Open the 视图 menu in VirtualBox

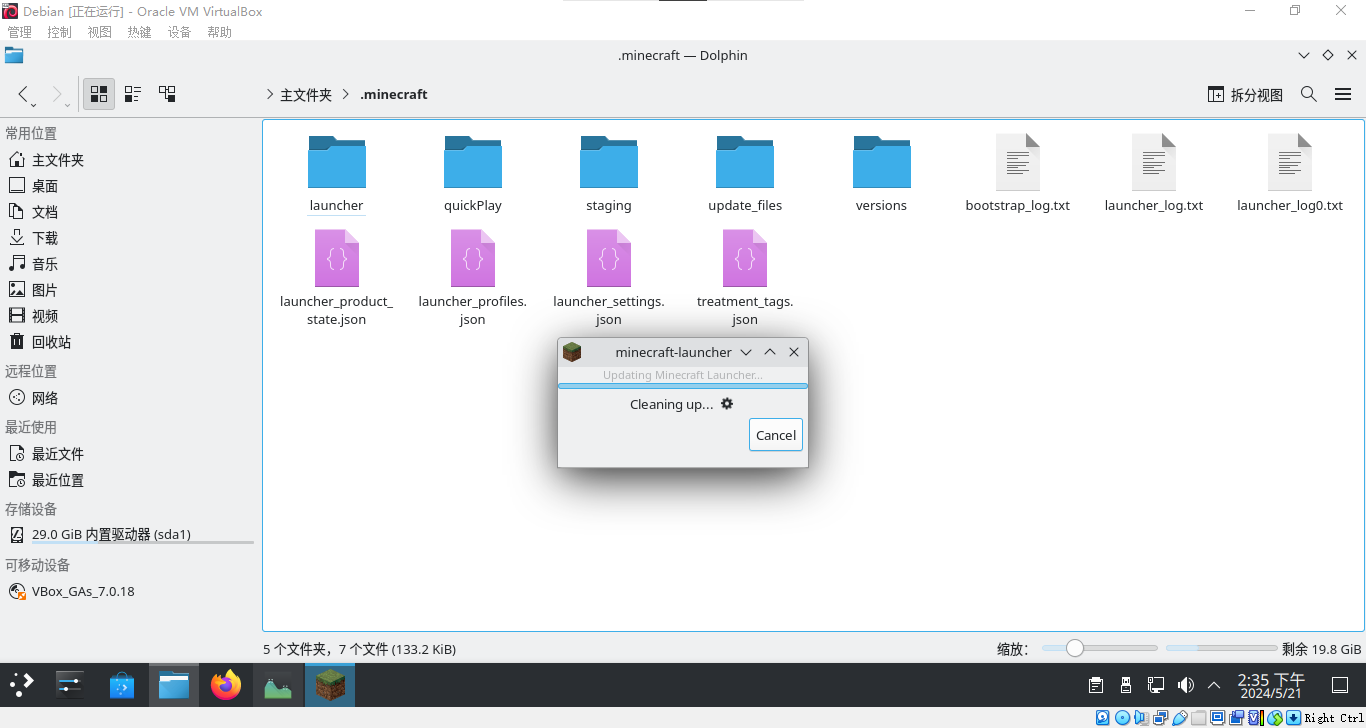[x=99, y=32]
